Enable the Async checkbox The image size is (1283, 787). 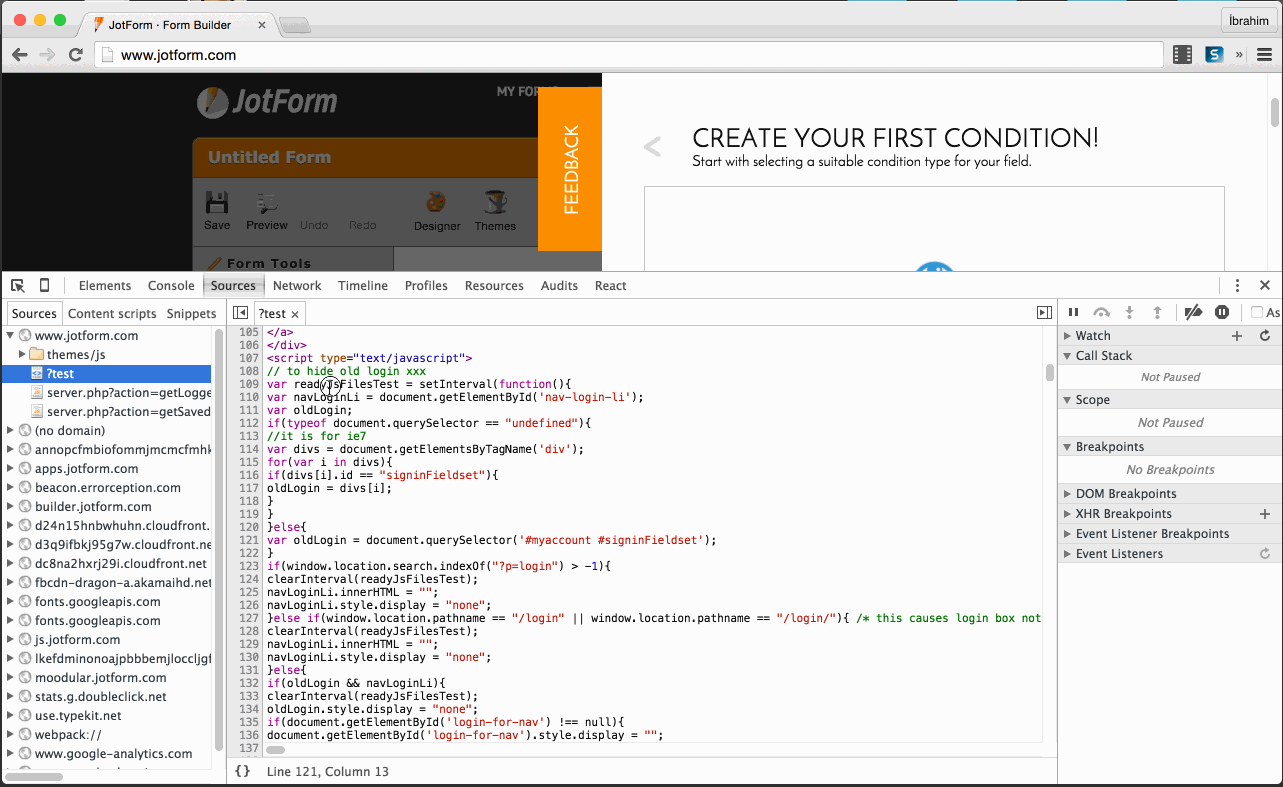point(1257,313)
